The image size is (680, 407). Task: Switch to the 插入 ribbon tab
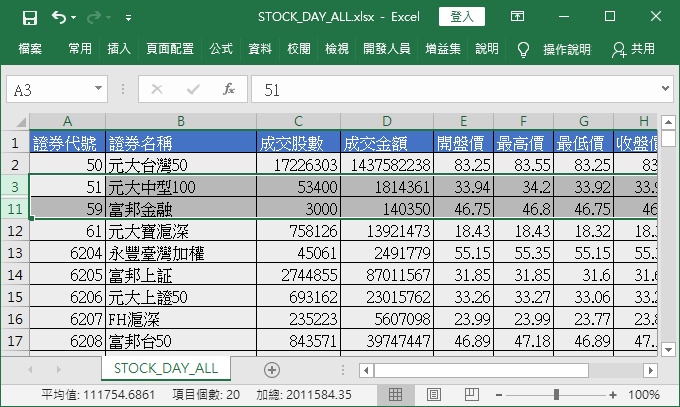click(119, 49)
